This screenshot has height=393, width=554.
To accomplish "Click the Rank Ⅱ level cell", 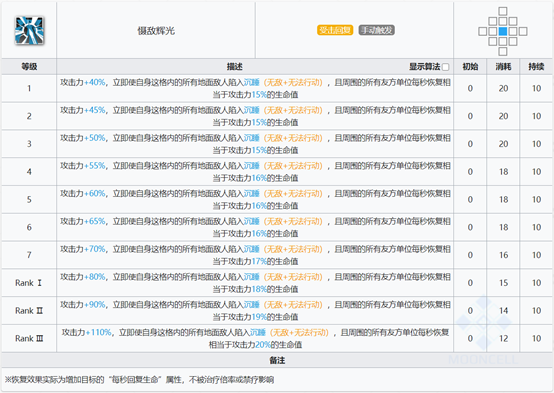I will [x=29, y=311].
